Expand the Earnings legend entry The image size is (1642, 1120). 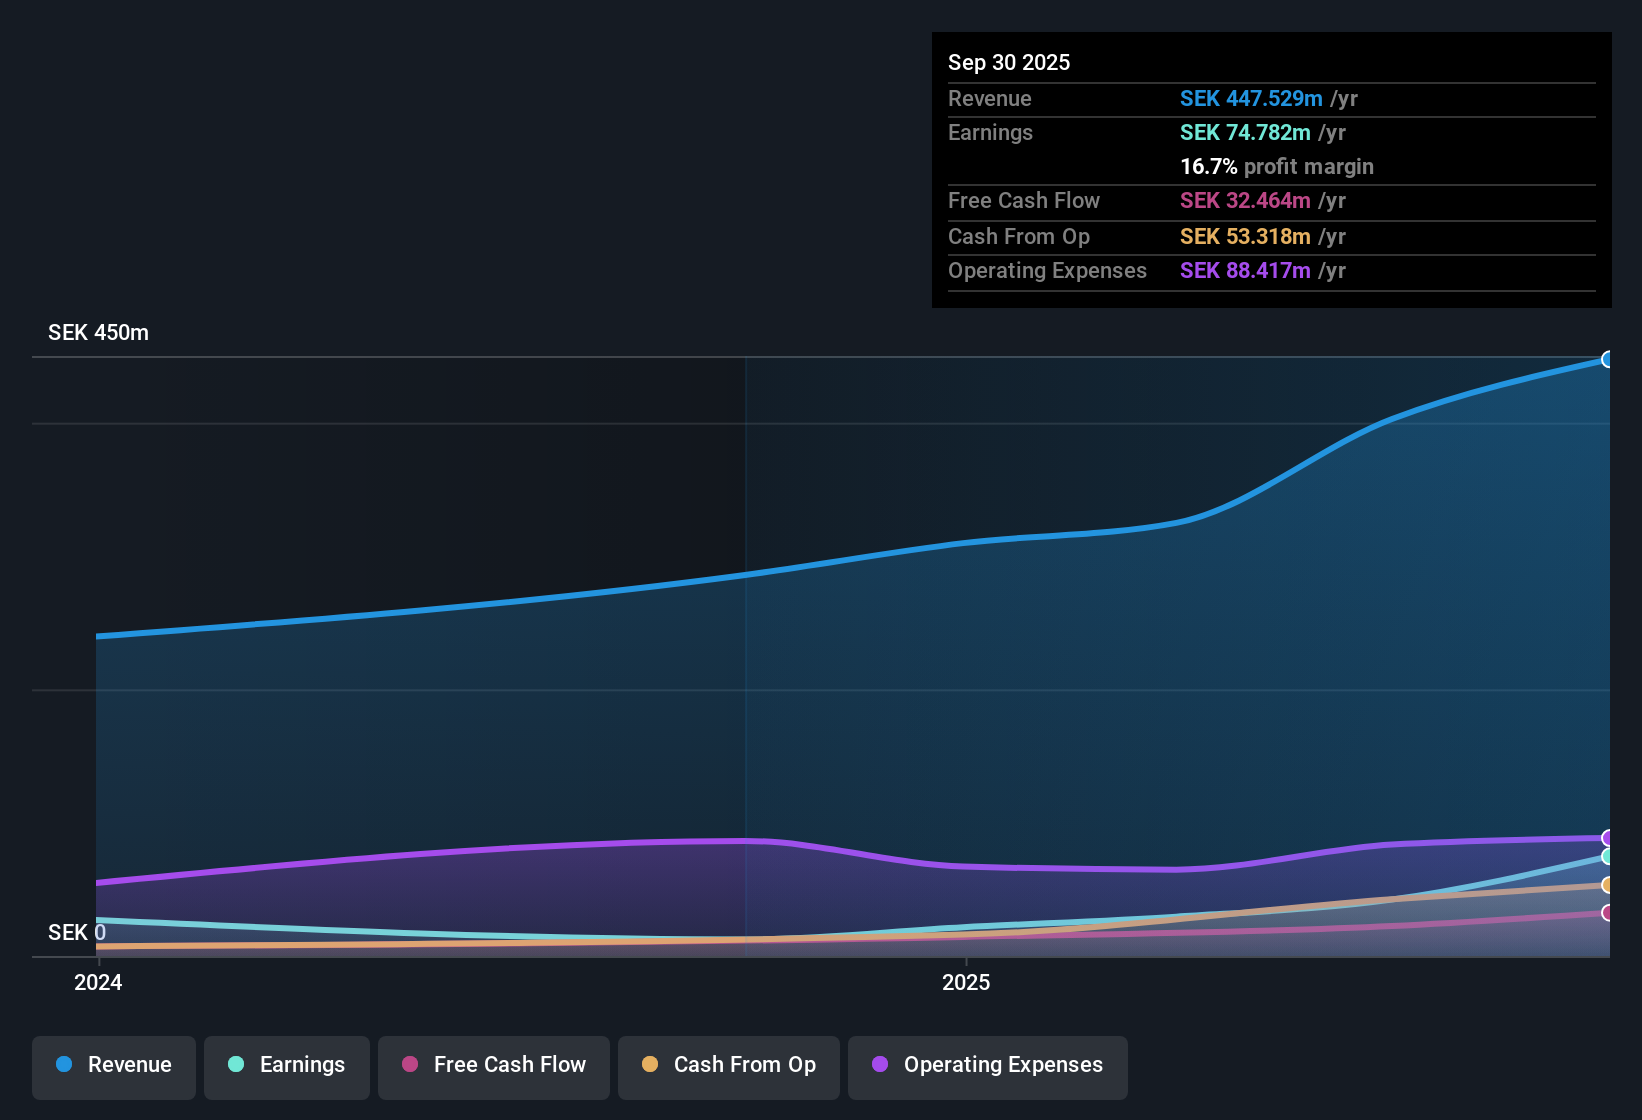coord(286,1067)
